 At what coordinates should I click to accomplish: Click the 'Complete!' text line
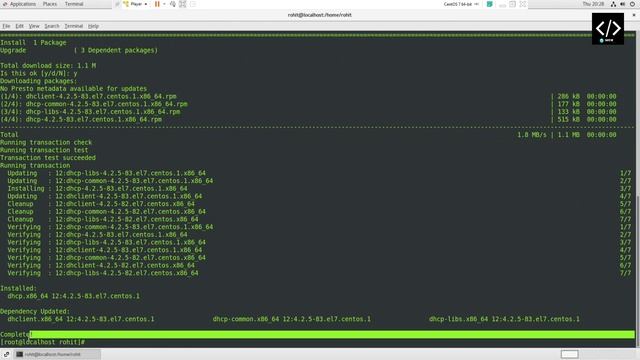pyautogui.click(x=15, y=335)
